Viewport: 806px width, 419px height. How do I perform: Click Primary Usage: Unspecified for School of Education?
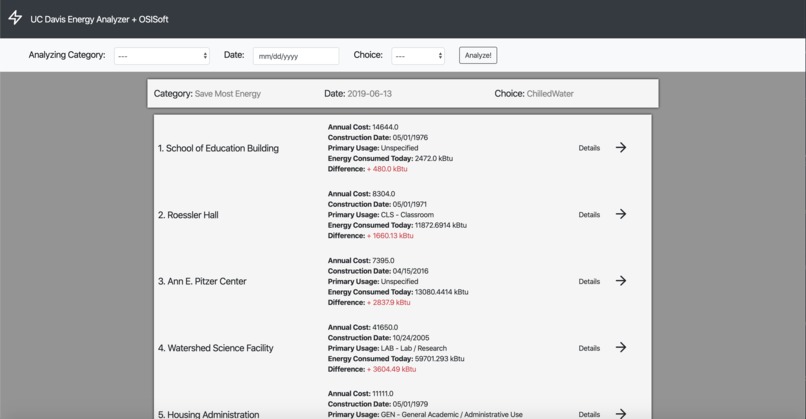tap(373, 148)
